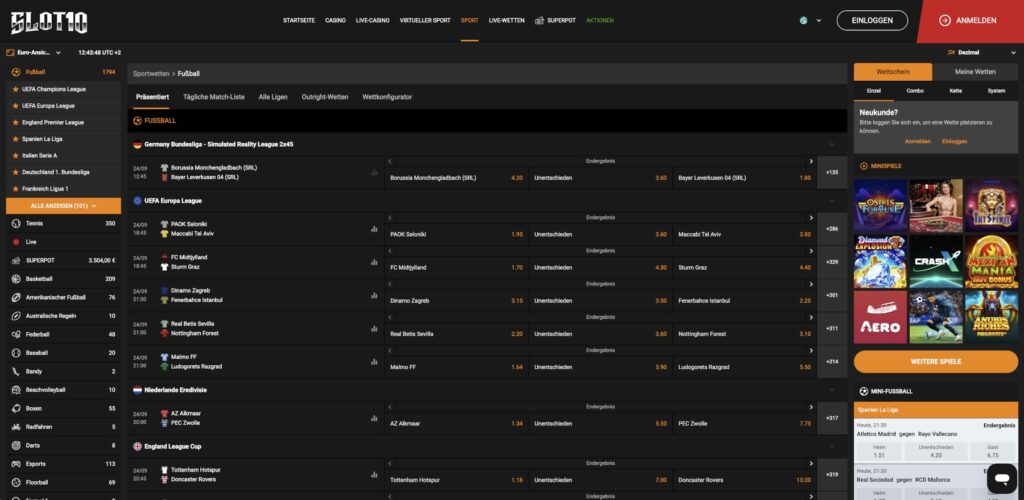Collapse UEFA Europa League section
The height and width of the screenshot is (500, 1024).
[x=832, y=201]
